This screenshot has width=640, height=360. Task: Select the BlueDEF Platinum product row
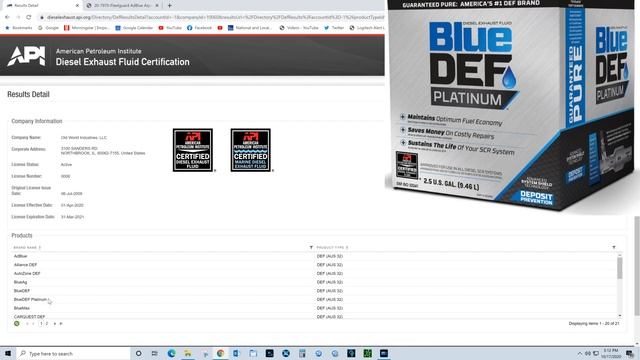pyautogui.click(x=314, y=299)
